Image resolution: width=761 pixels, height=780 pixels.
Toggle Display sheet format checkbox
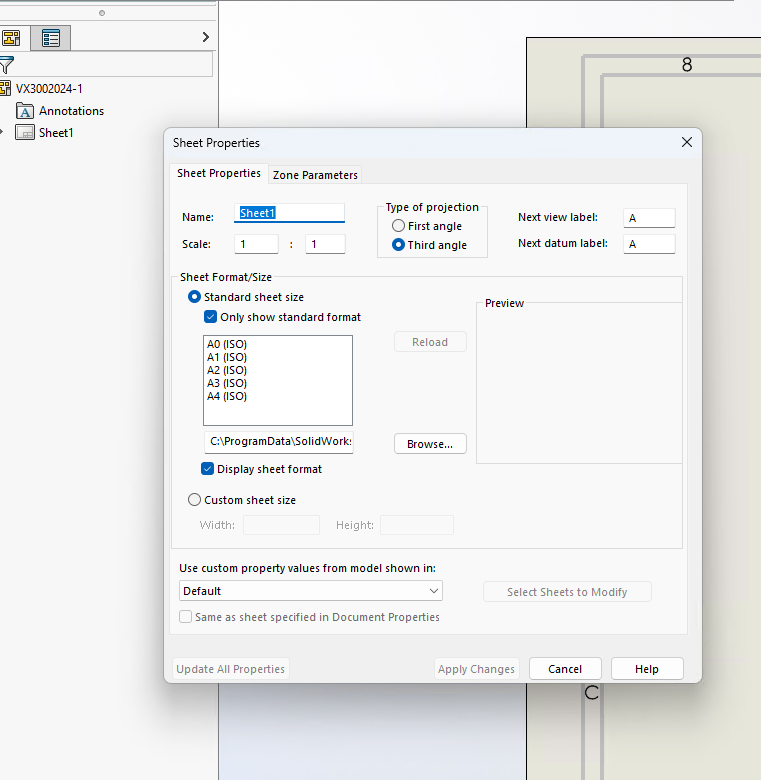pos(208,469)
